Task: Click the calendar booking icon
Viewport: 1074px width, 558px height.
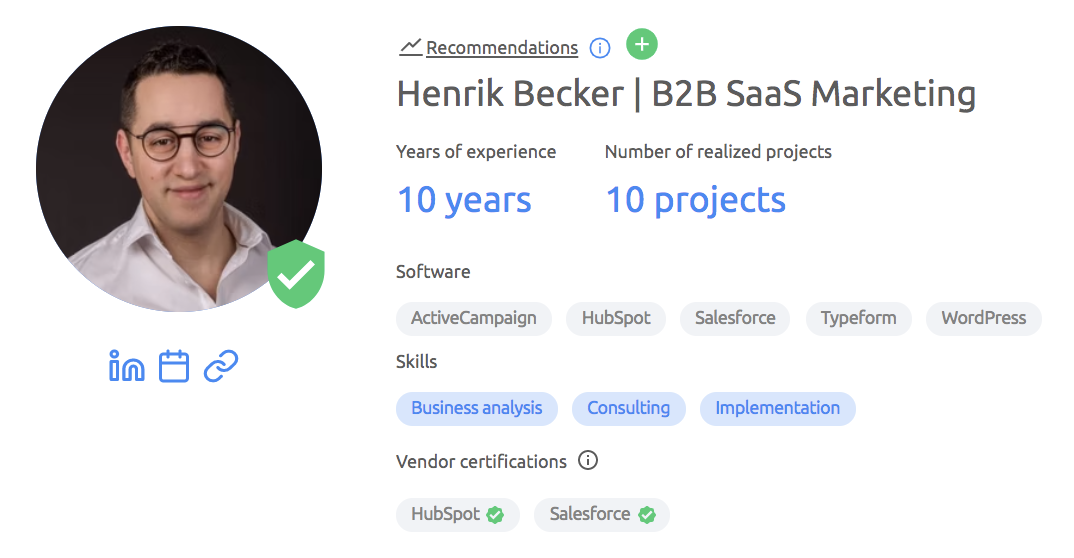Action: point(174,367)
